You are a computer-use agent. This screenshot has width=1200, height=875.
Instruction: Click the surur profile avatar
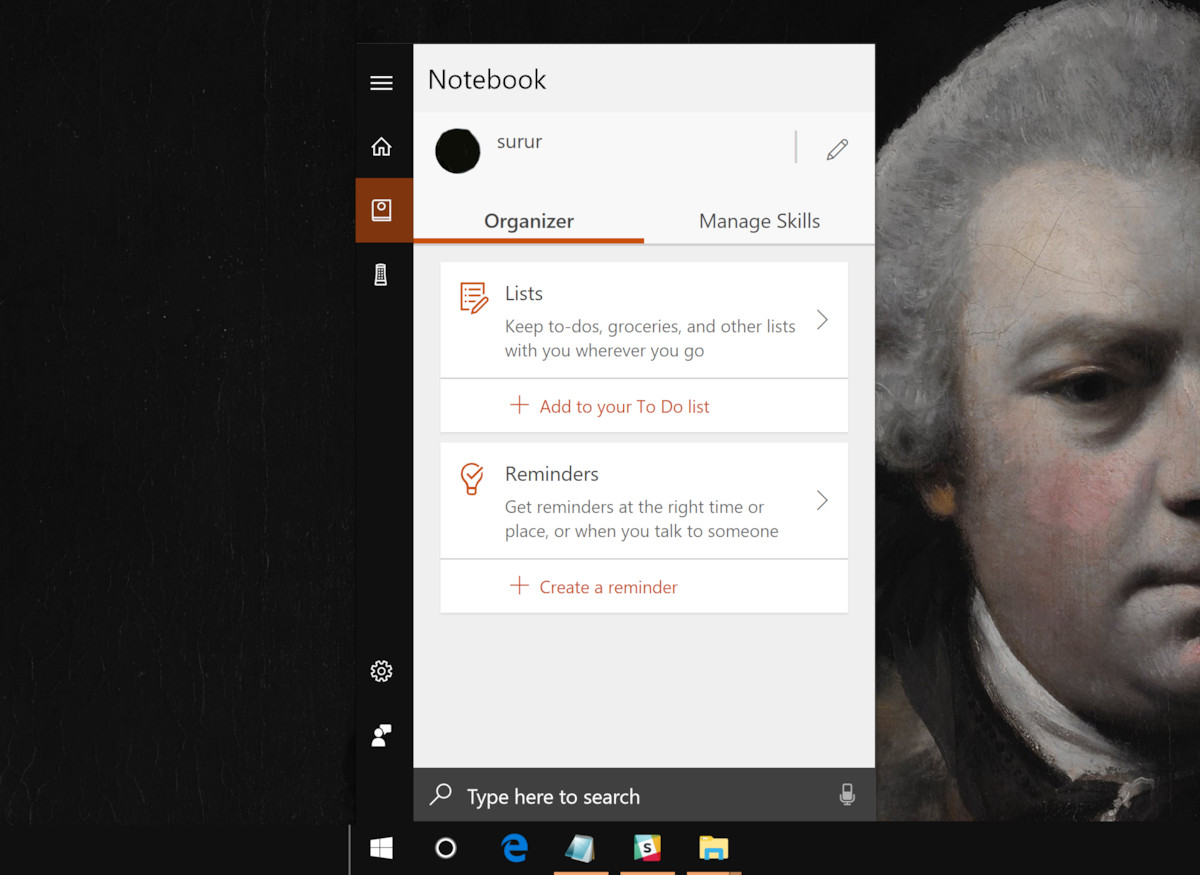point(458,151)
